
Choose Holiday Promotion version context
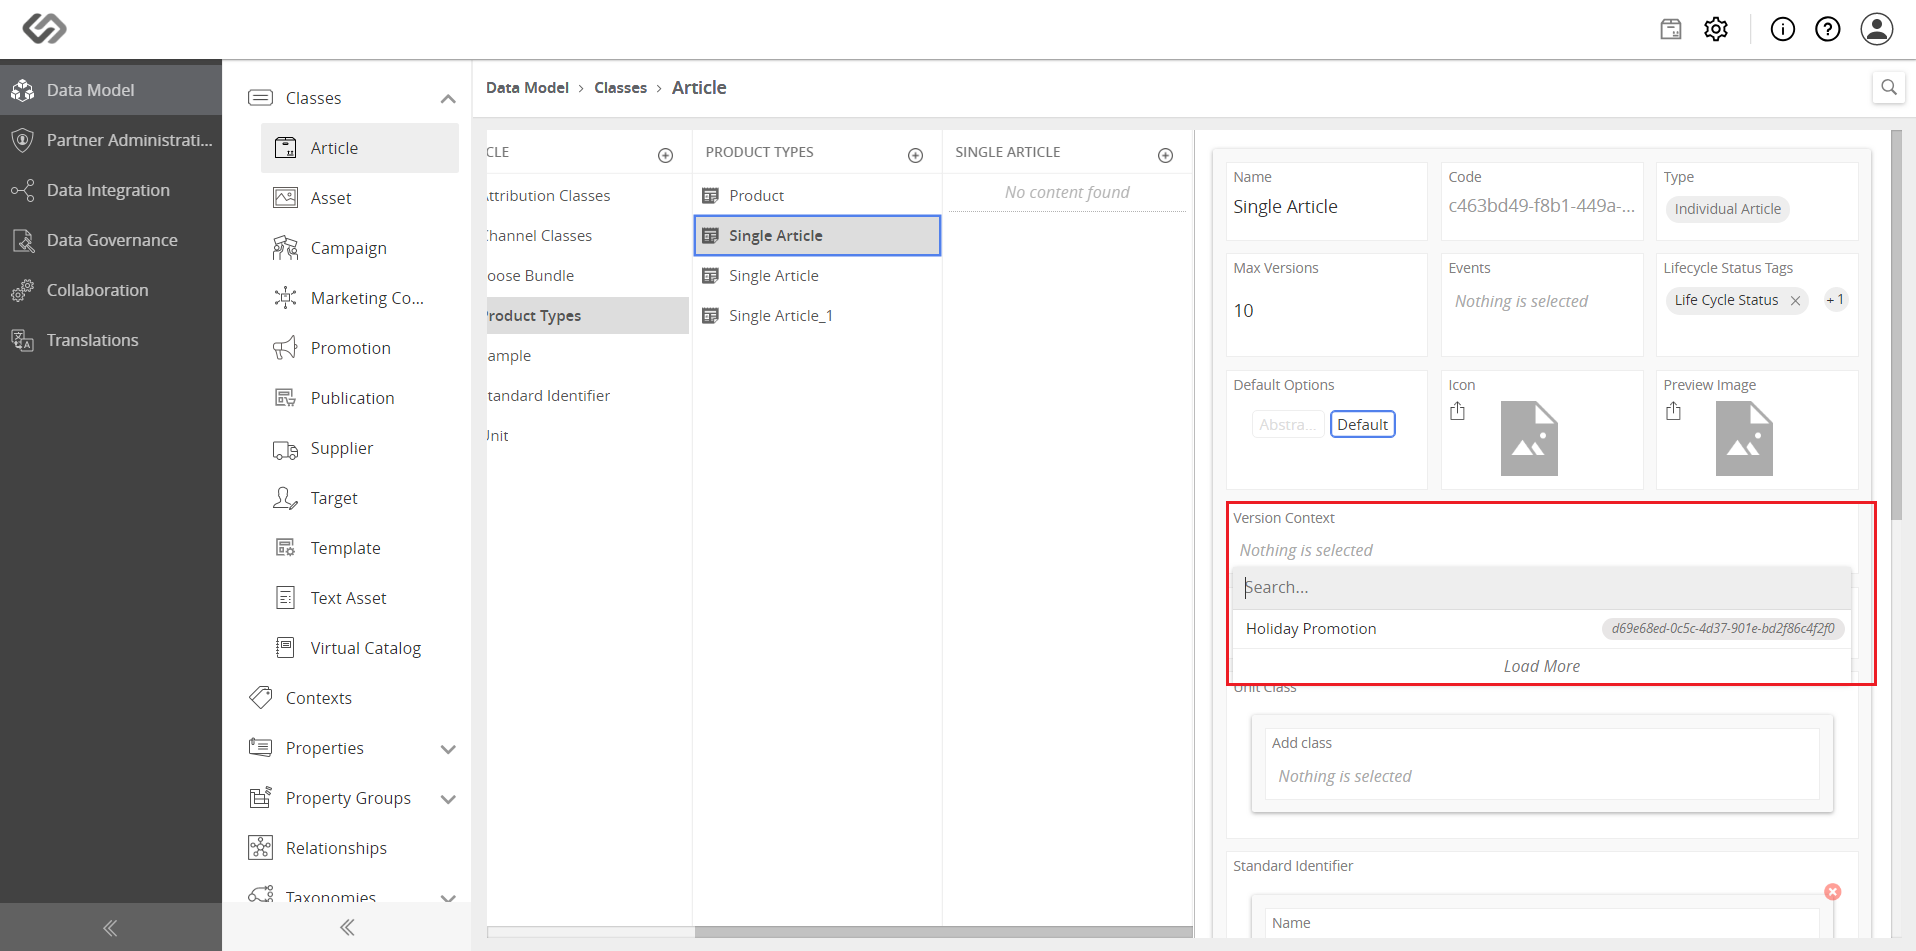click(x=1541, y=629)
